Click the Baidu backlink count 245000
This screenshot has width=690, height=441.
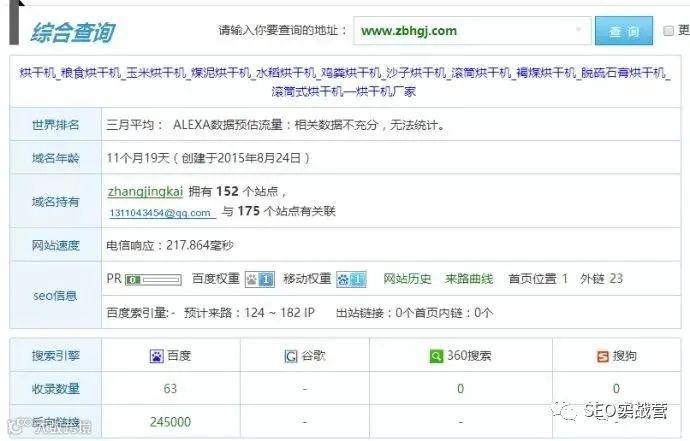(170, 422)
